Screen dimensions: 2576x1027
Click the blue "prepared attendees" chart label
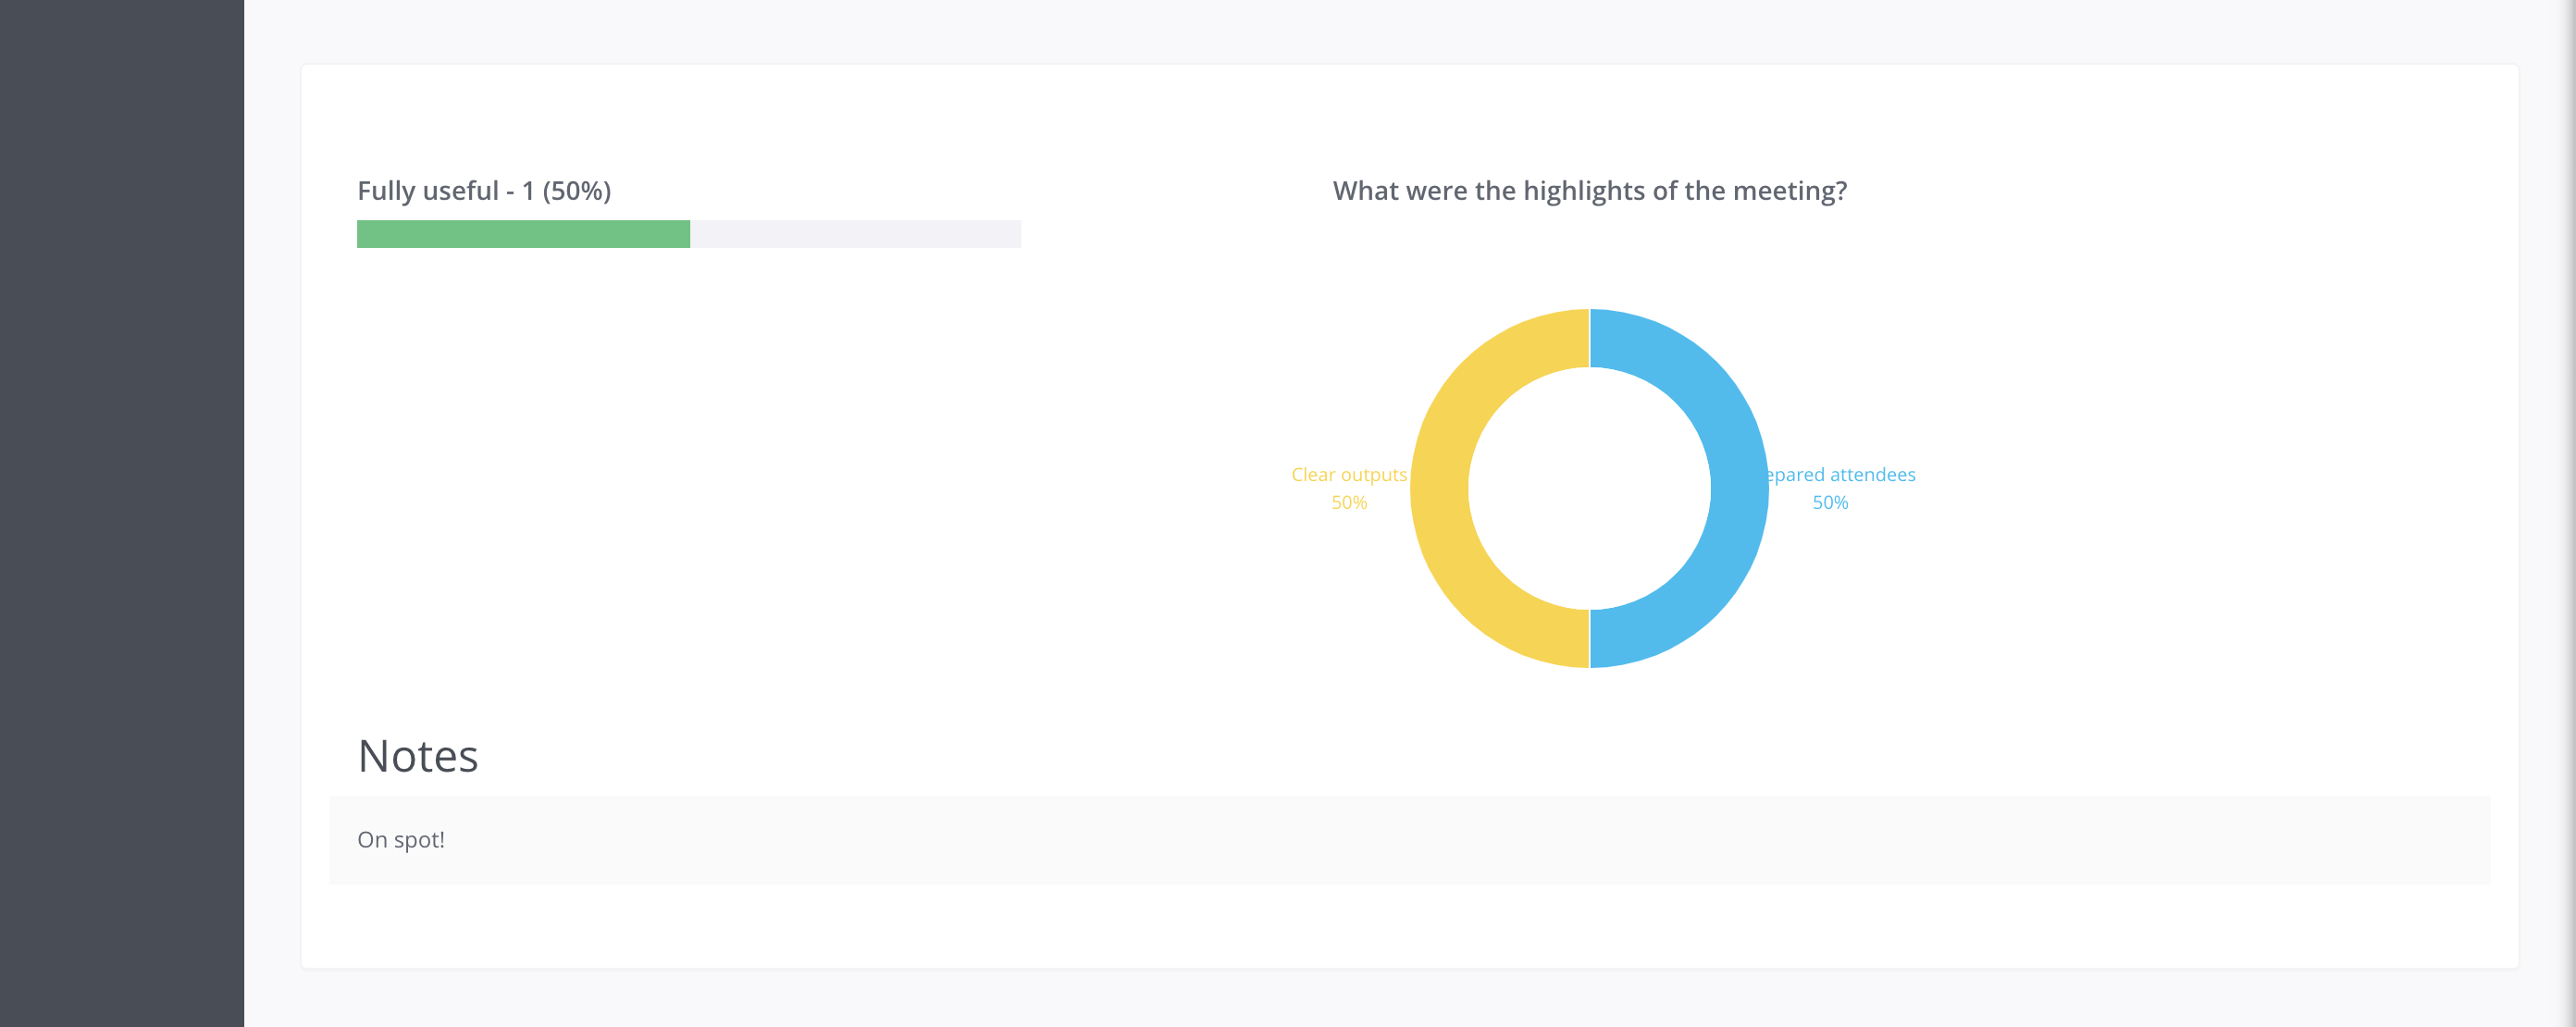coord(1841,475)
